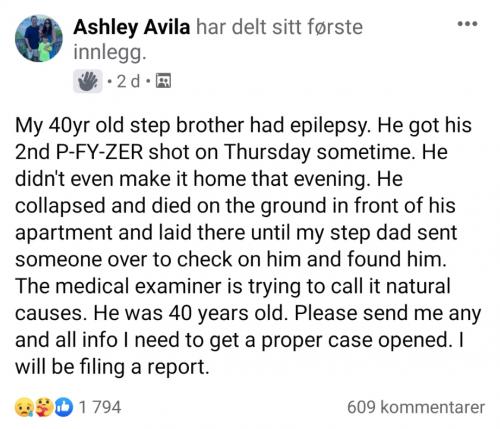Open the 609 kommentarer comments link
This screenshot has width=500, height=429.
pos(416,407)
